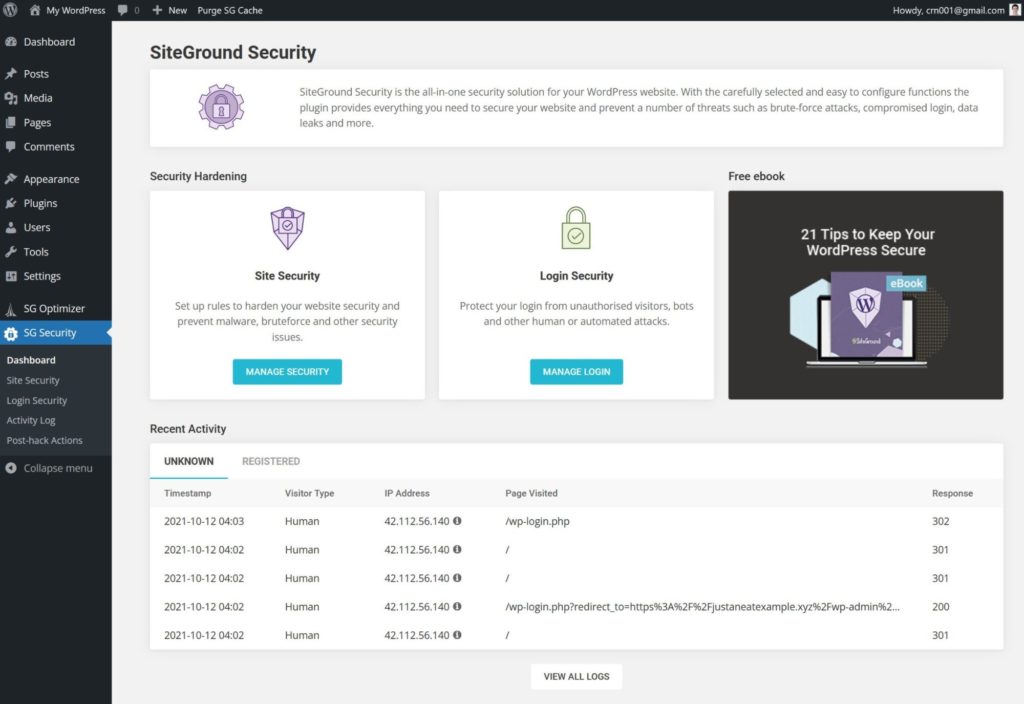Click the 200 response value
Viewport: 1024px width, 704px height.
[x=940, y=607]
